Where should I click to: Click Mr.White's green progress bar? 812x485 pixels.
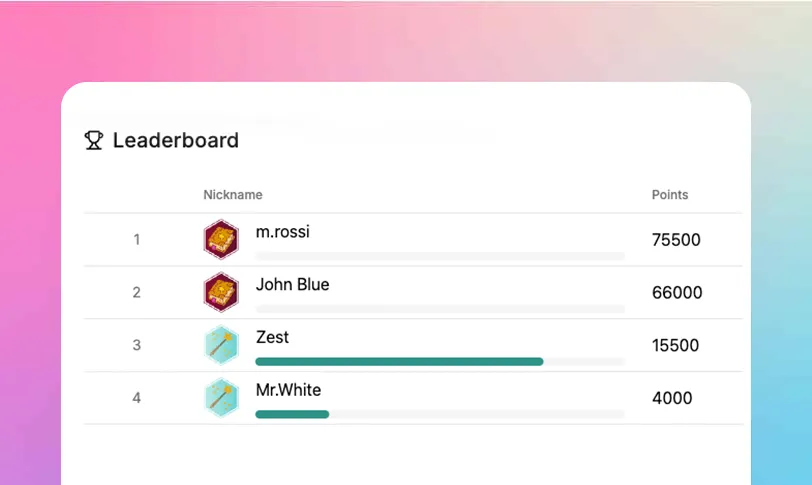point(292,414)
